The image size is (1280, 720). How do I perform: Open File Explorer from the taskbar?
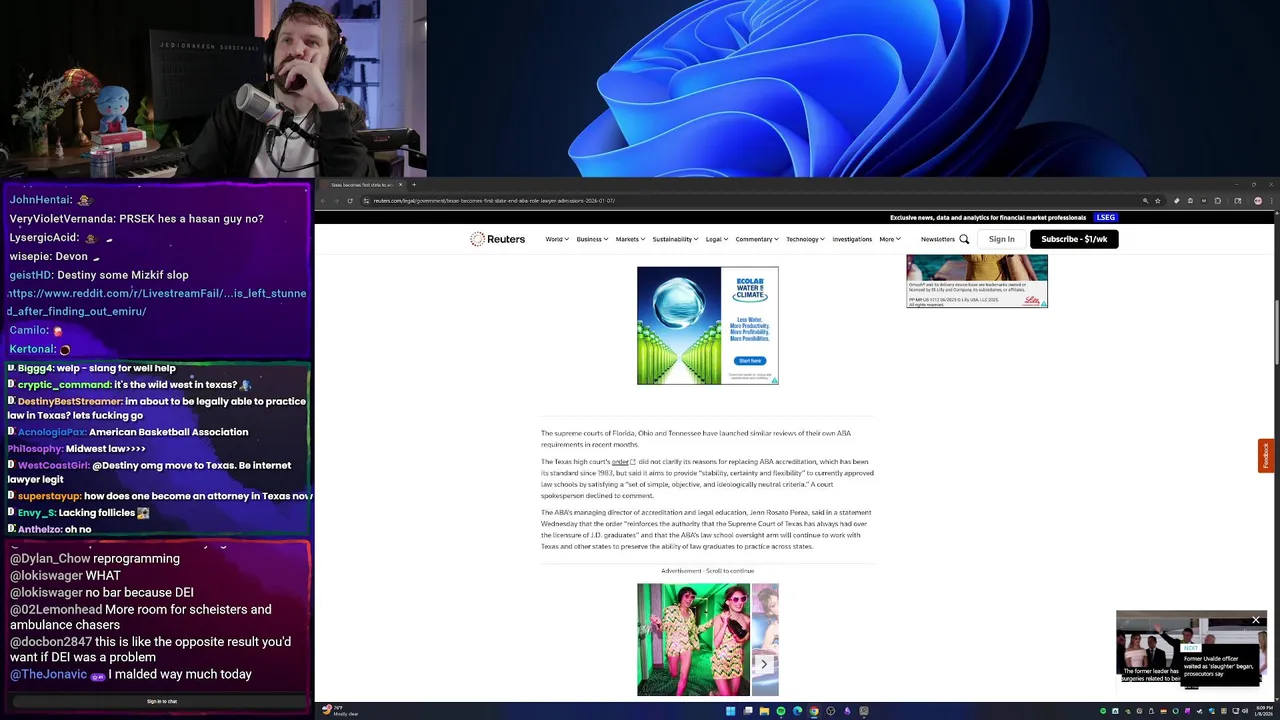tap(764, 711)
